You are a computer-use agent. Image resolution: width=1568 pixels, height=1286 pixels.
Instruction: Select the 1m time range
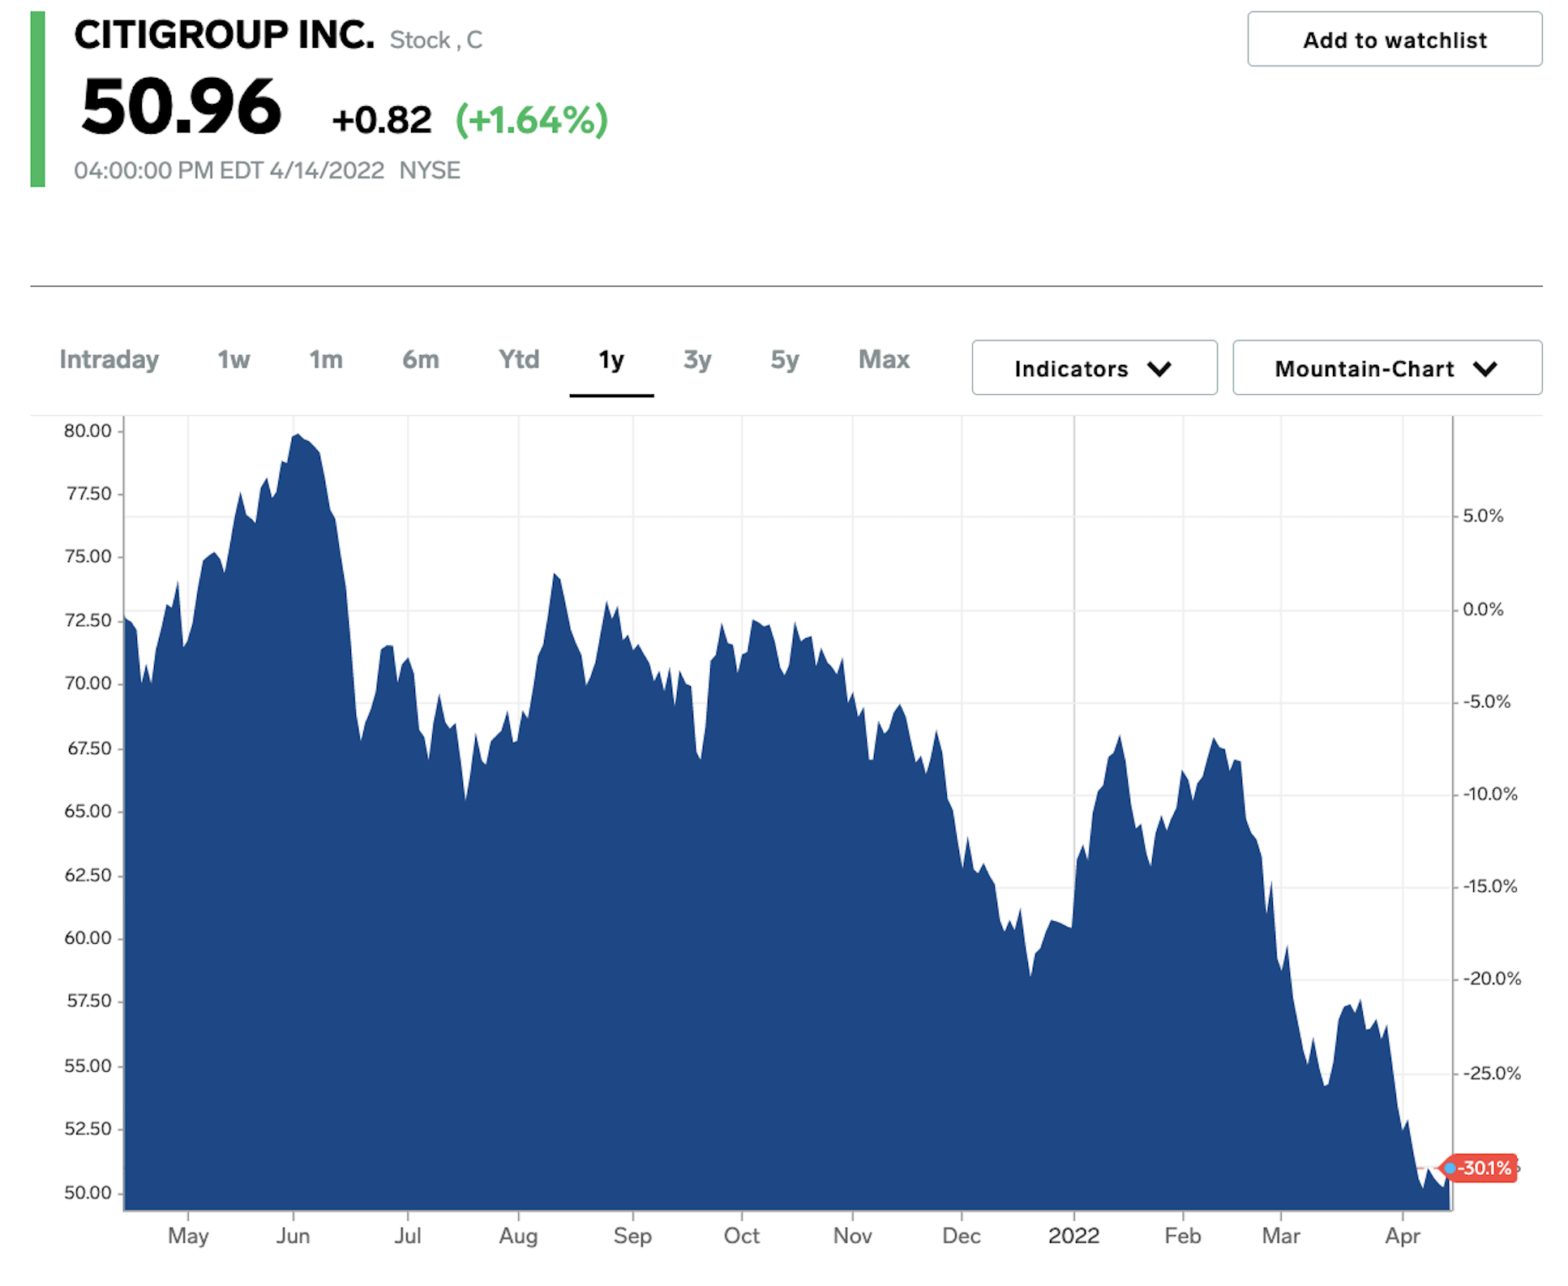click(x=325, y=359)
